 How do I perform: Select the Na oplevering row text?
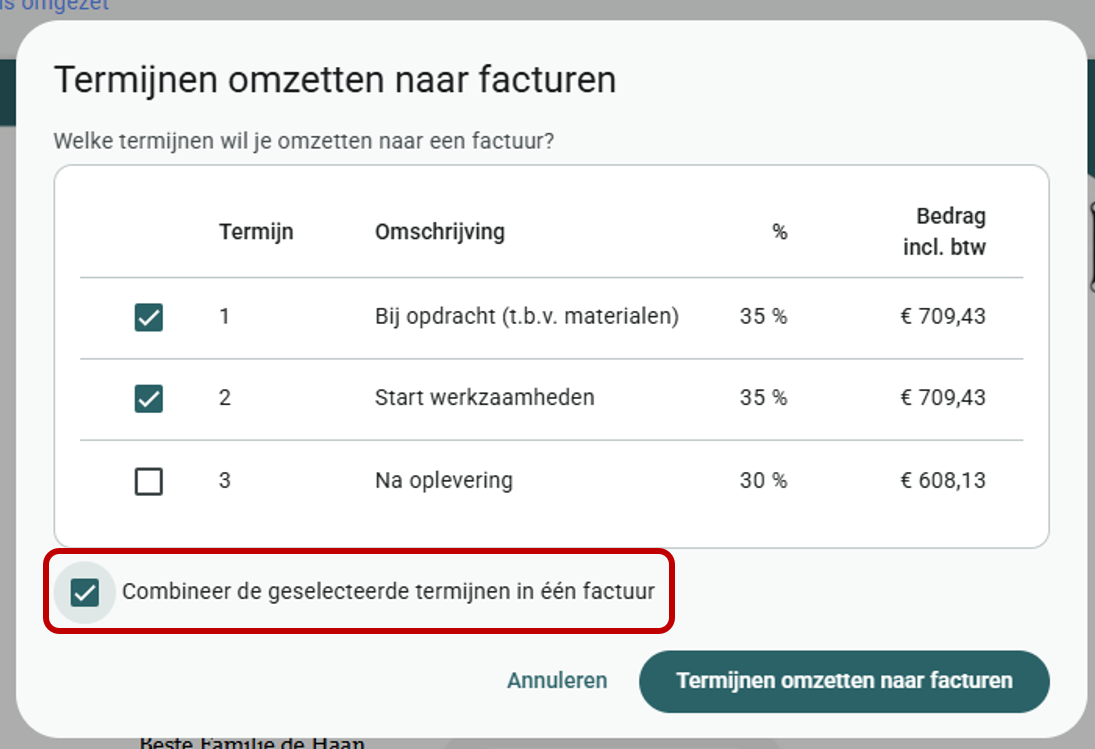coord(443,480)
